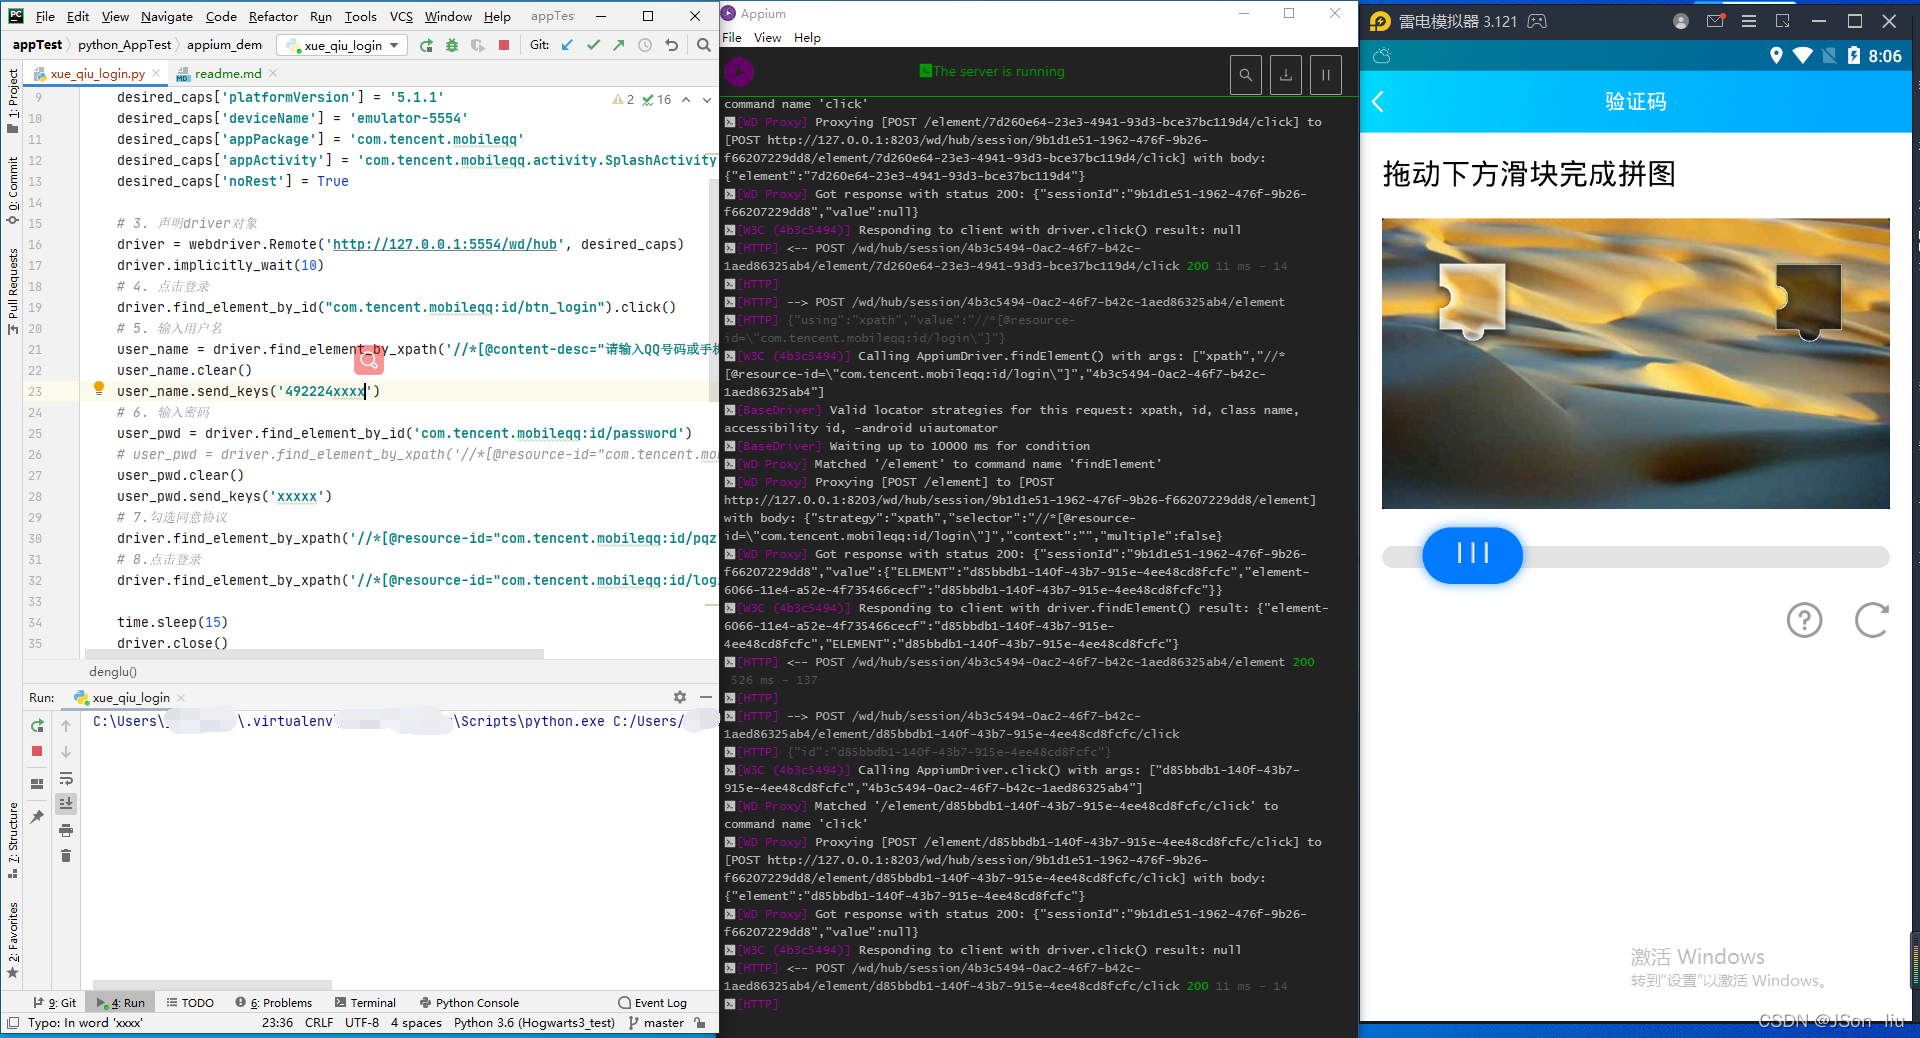
Task: Click LDPlayer gamepad icon
Action: [x=1537, y=21]
